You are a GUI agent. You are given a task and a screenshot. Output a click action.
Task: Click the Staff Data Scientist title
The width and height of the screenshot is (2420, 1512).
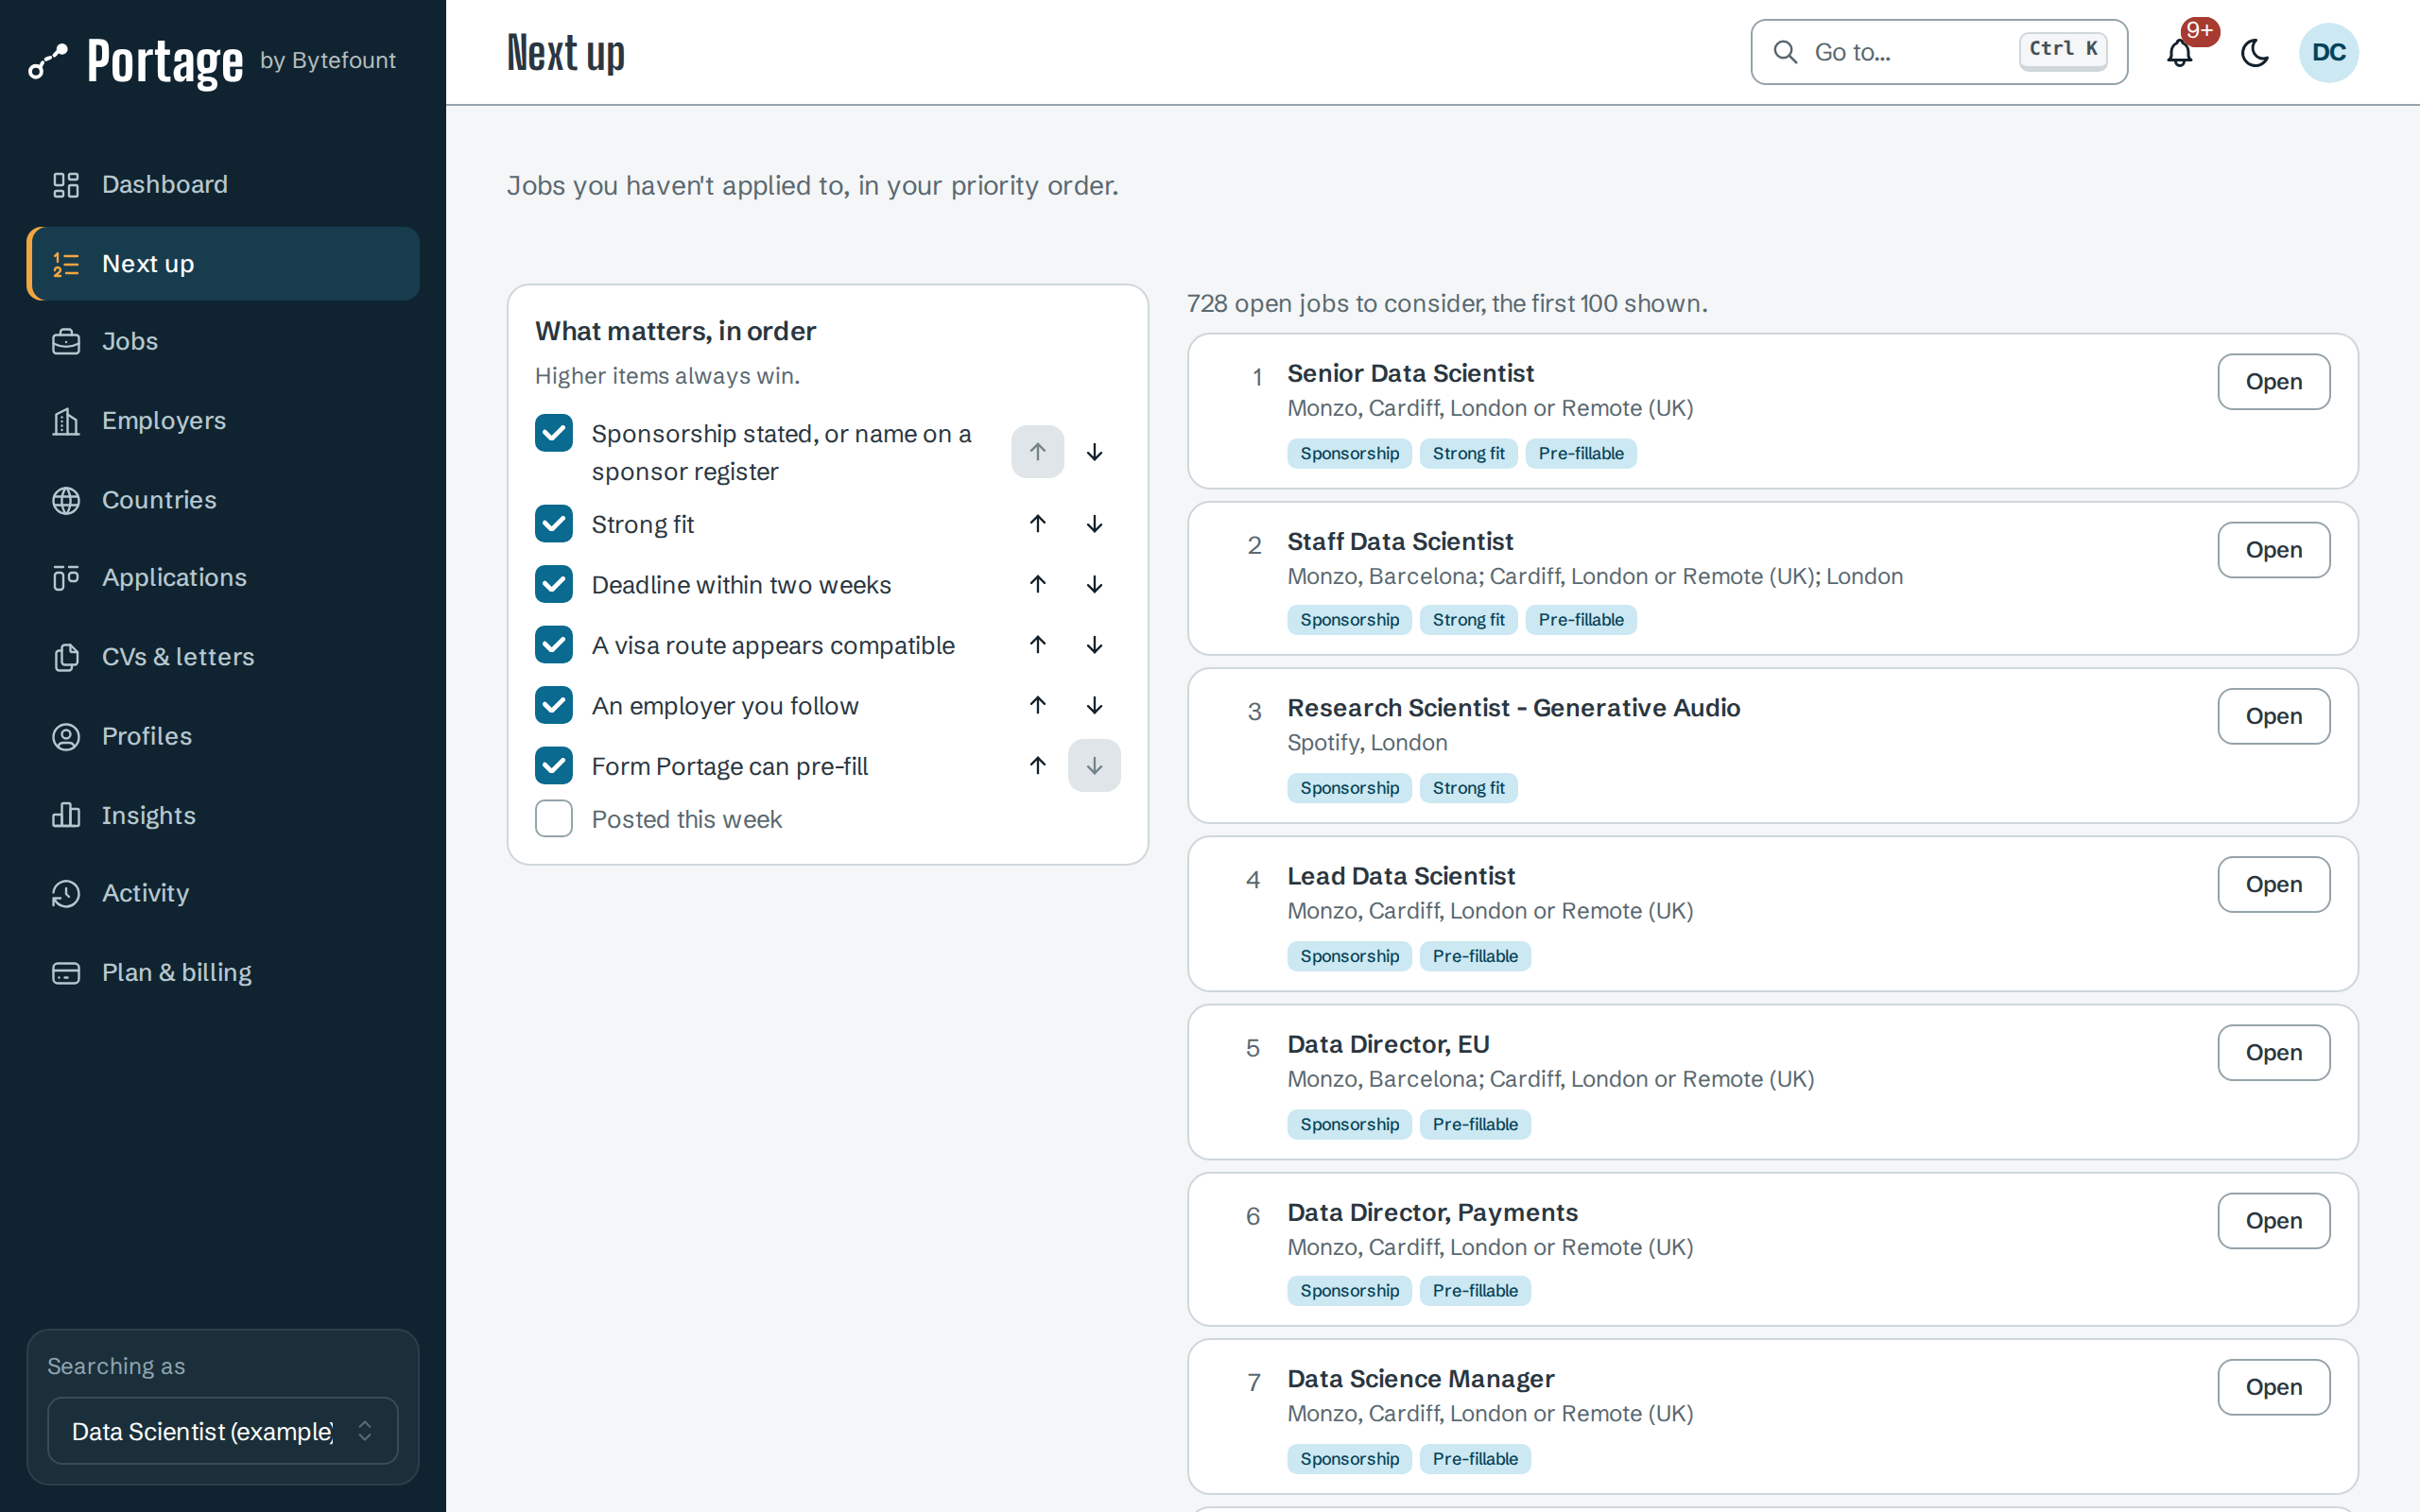(x=1400, y=541)
